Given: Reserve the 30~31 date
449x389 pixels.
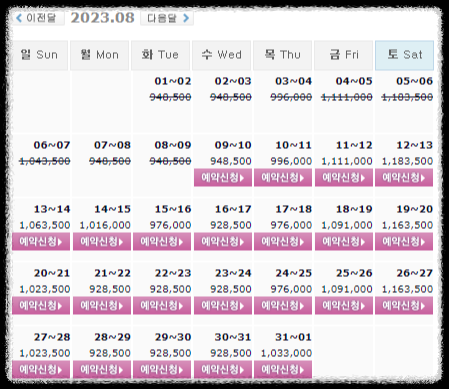Looking at the screenshot, I should [x=223, y=369].
